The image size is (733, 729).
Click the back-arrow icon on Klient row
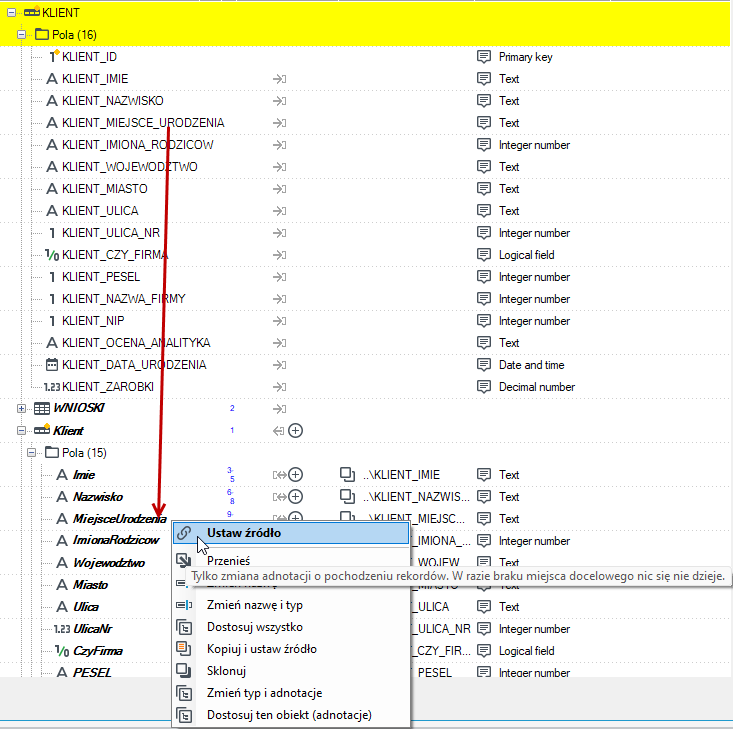[x=279, y=431]
